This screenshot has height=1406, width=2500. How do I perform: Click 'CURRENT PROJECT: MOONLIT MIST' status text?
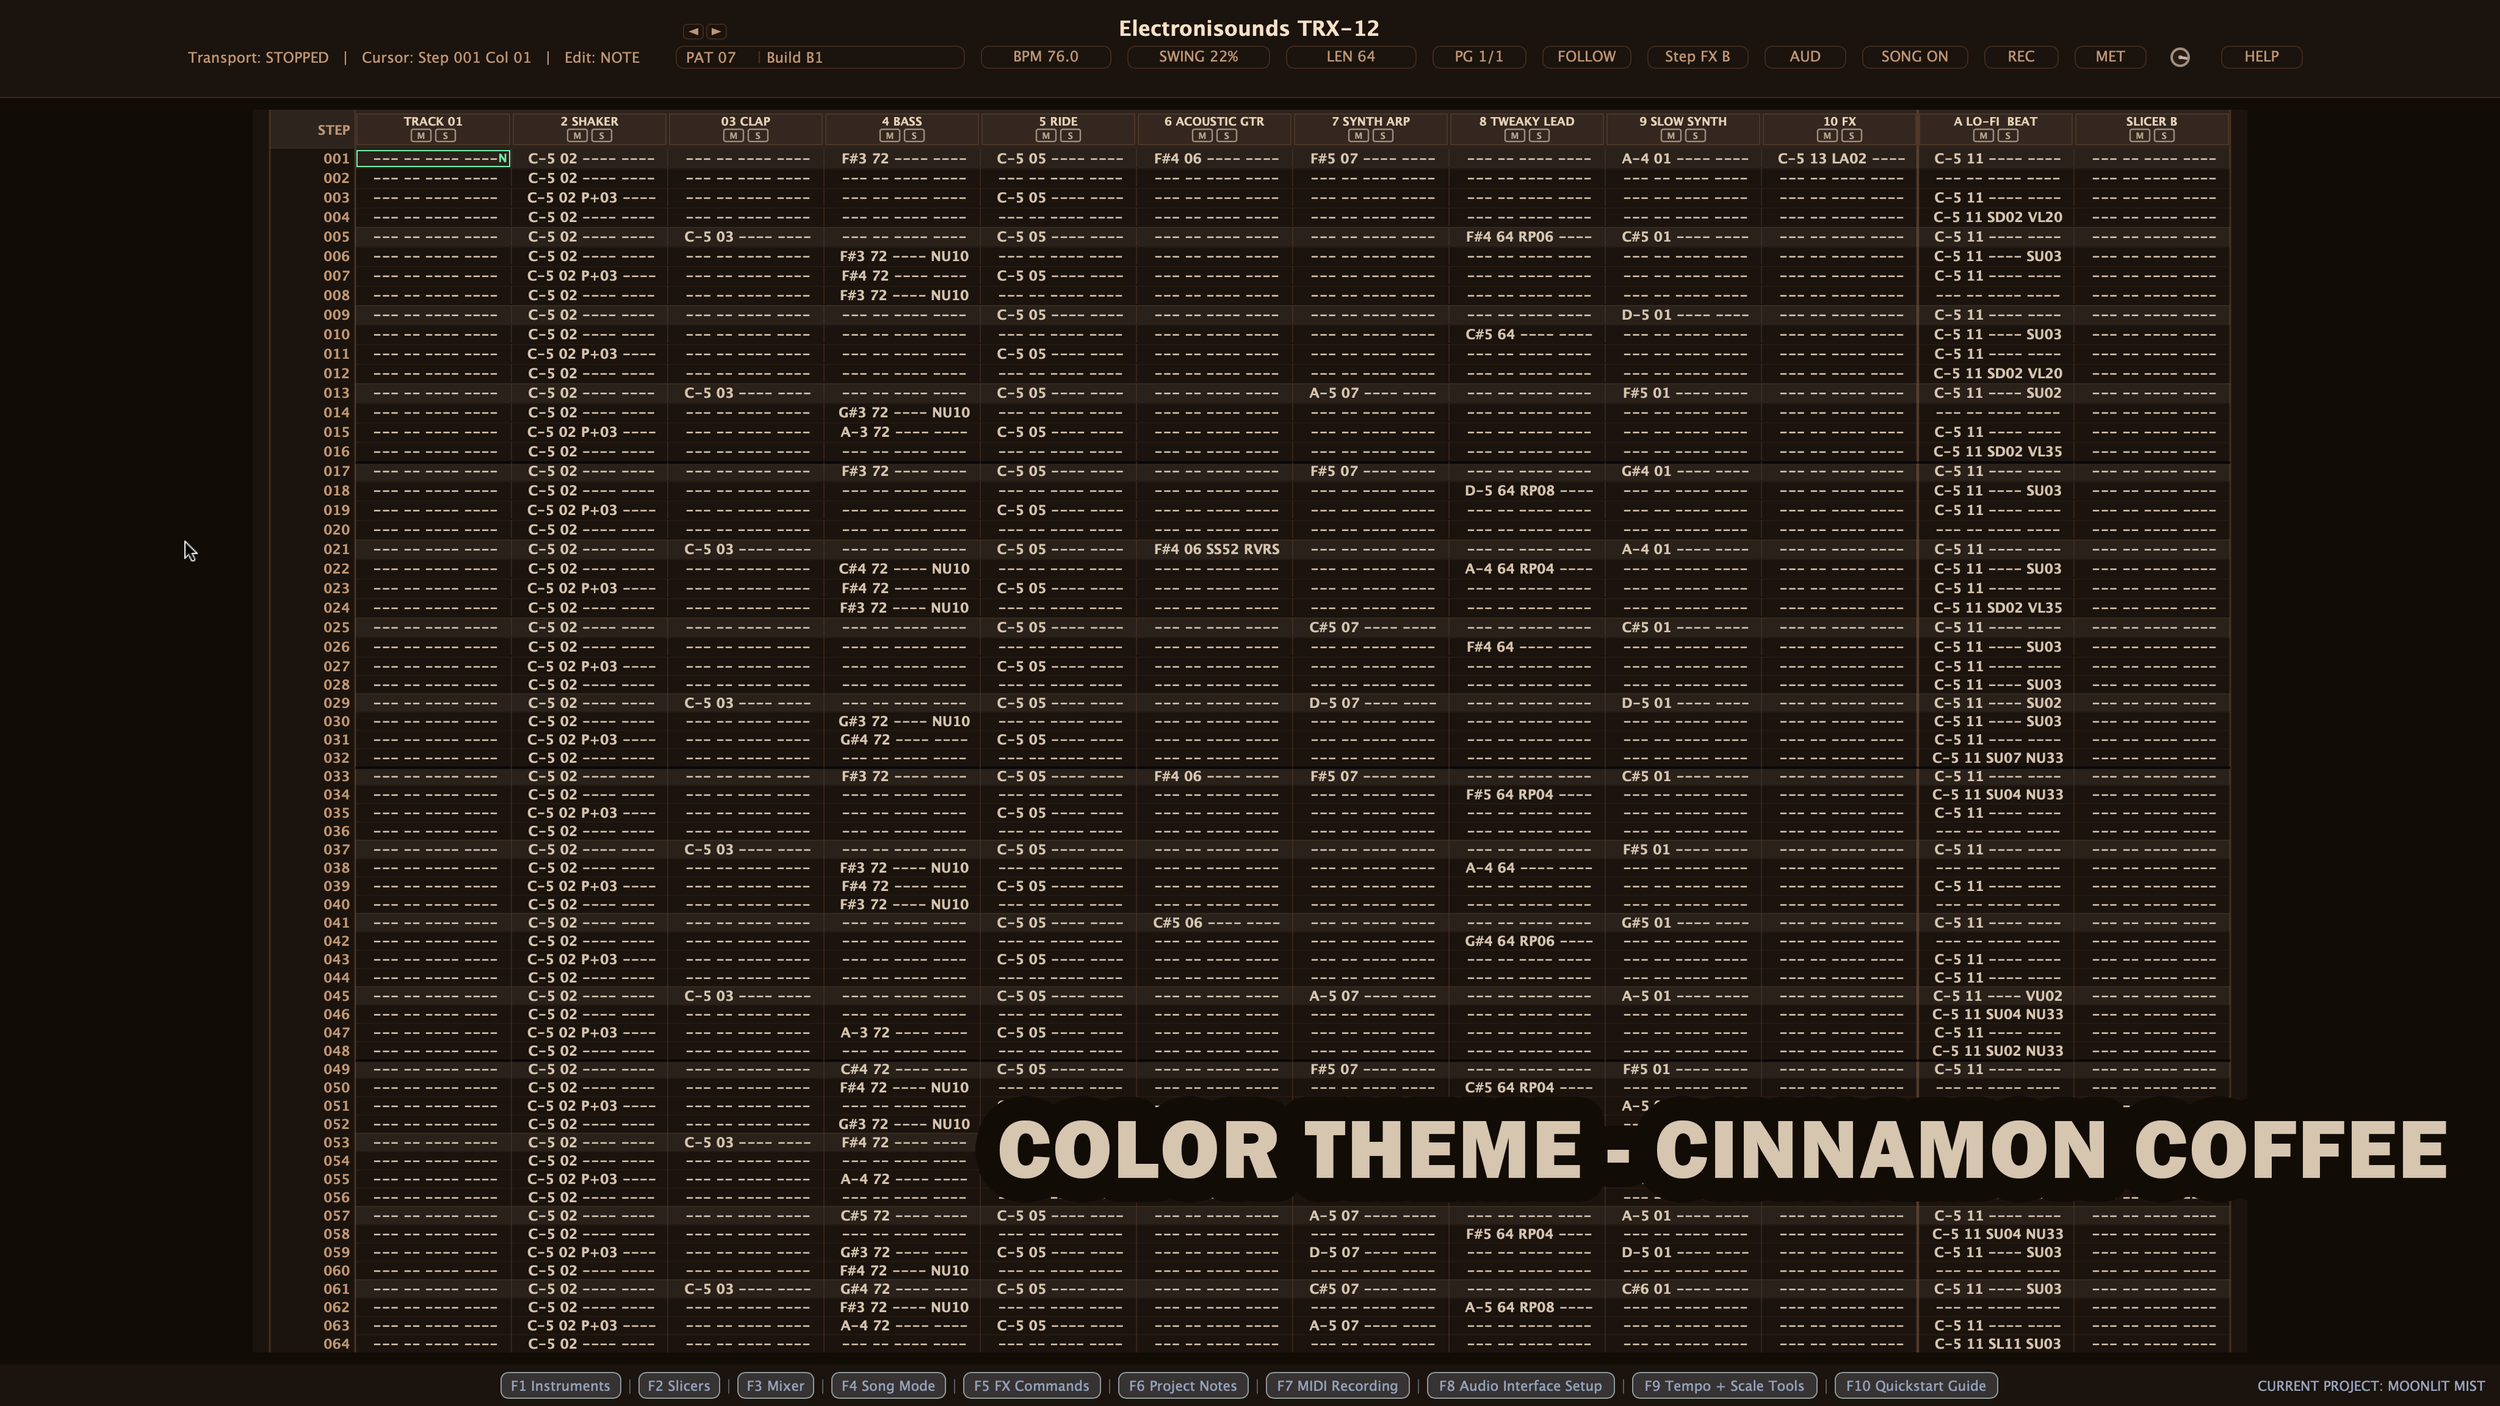(2371, 1386)
